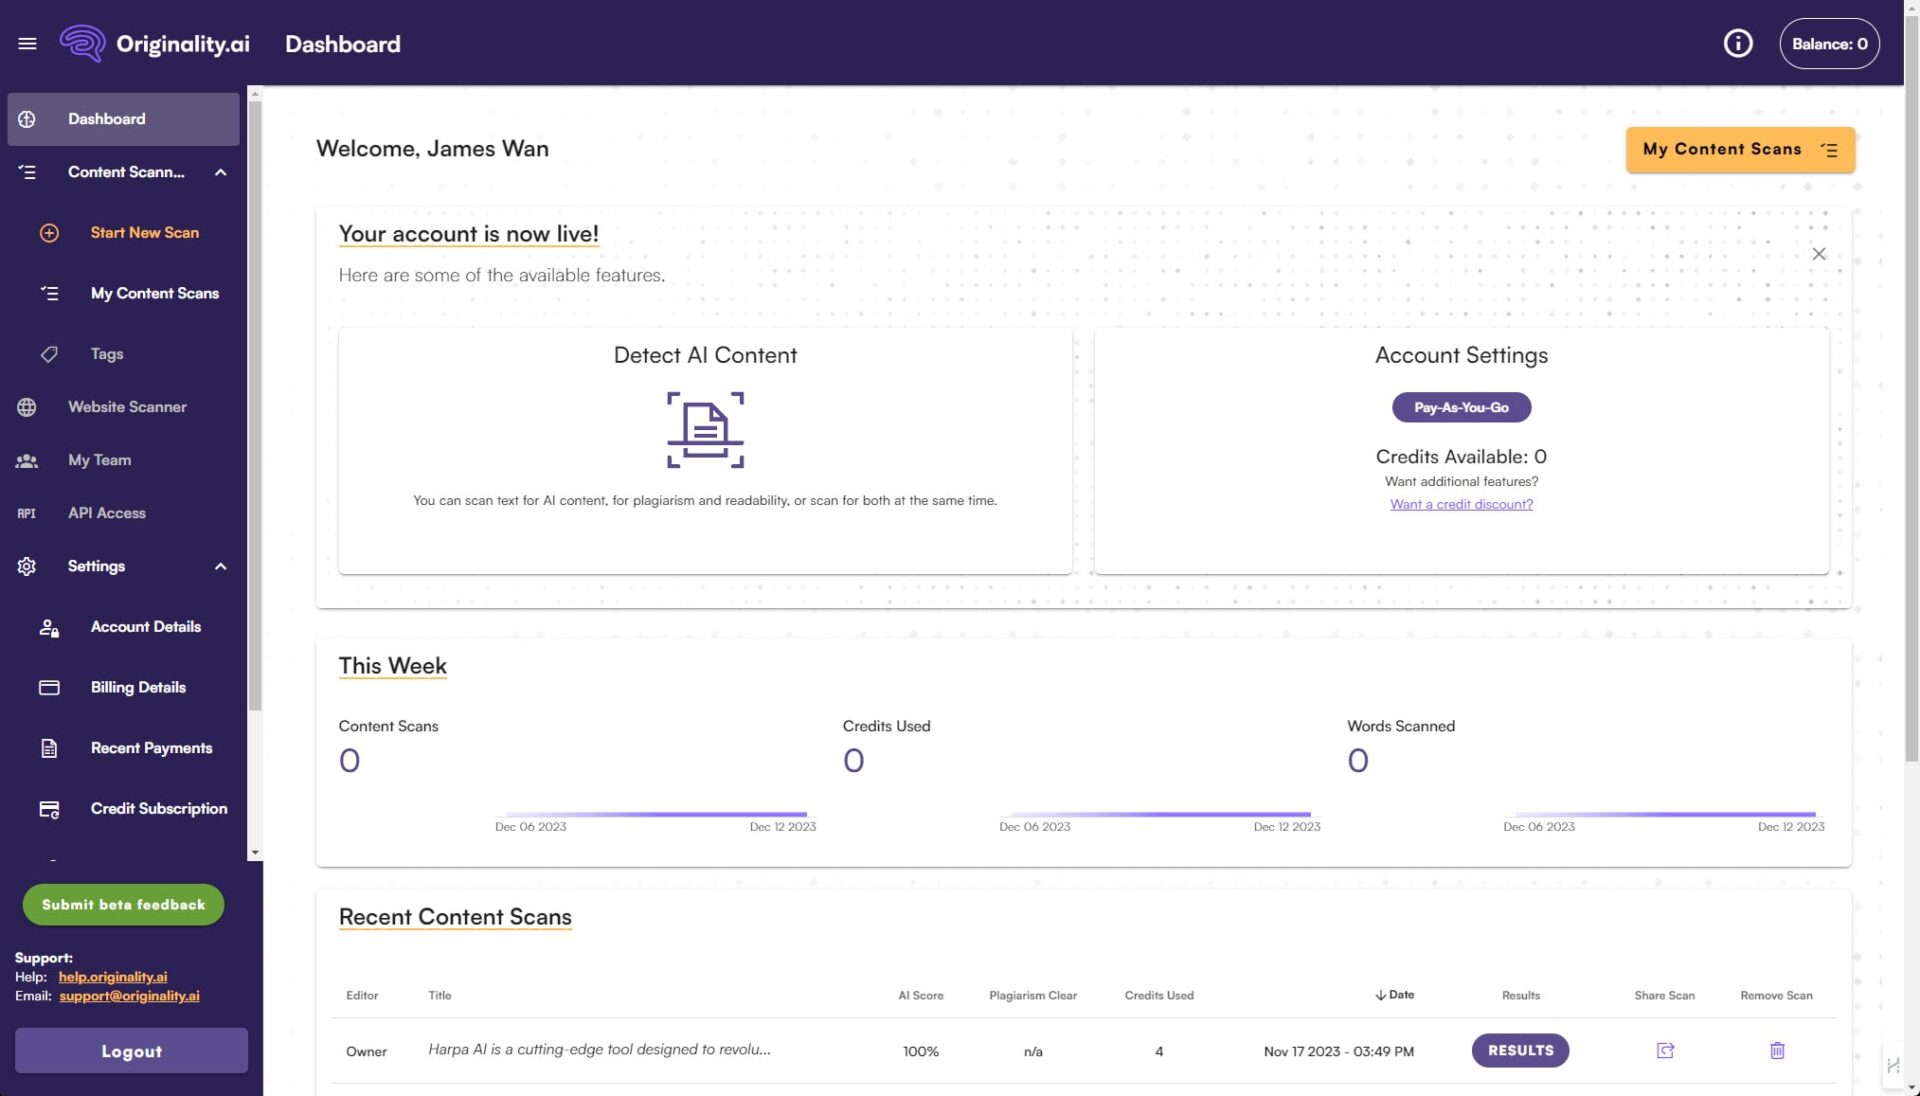Screen dimensions: 1920x1096
Task: Collapse the Settings section chevron
Action: [x=221, y=566]
